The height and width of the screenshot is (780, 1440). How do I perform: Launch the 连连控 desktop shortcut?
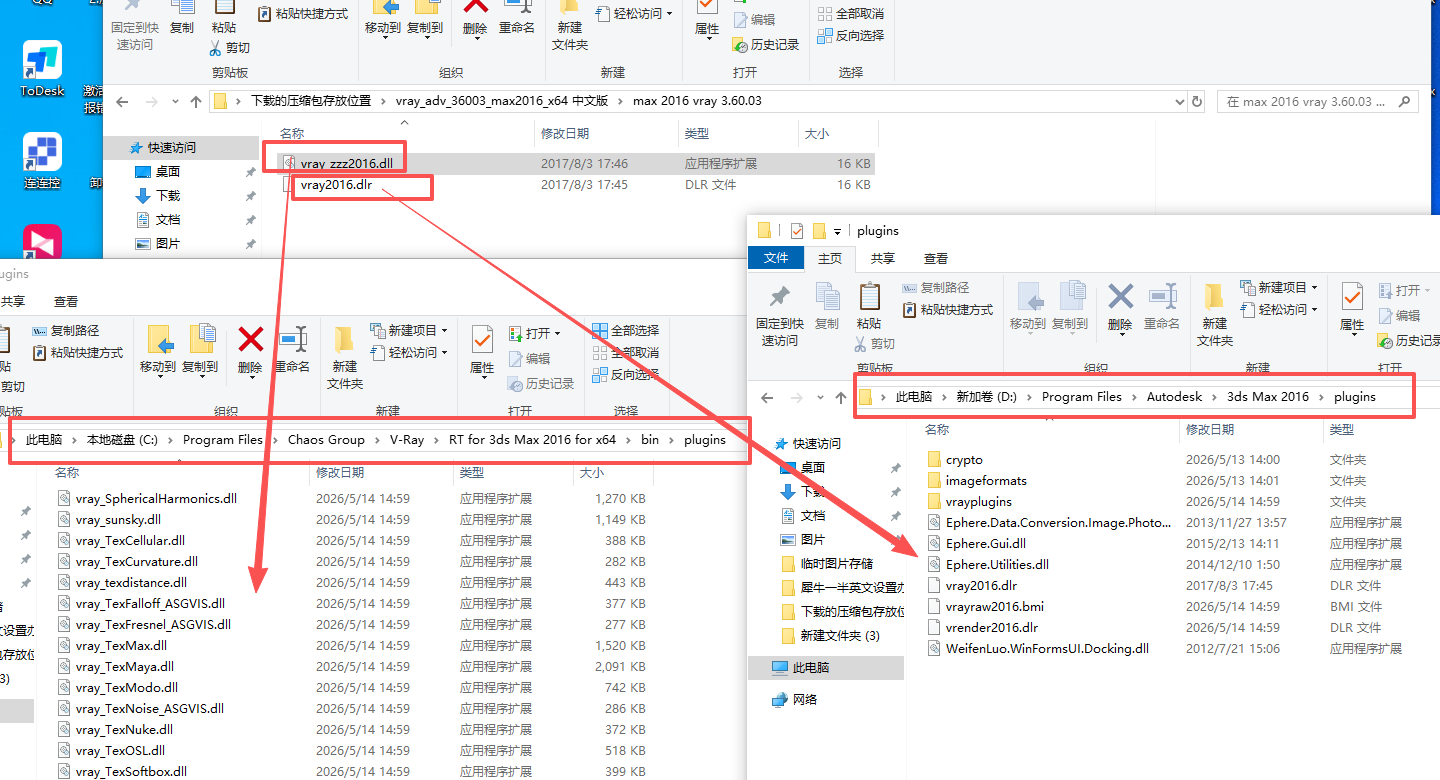pos(42,160)
